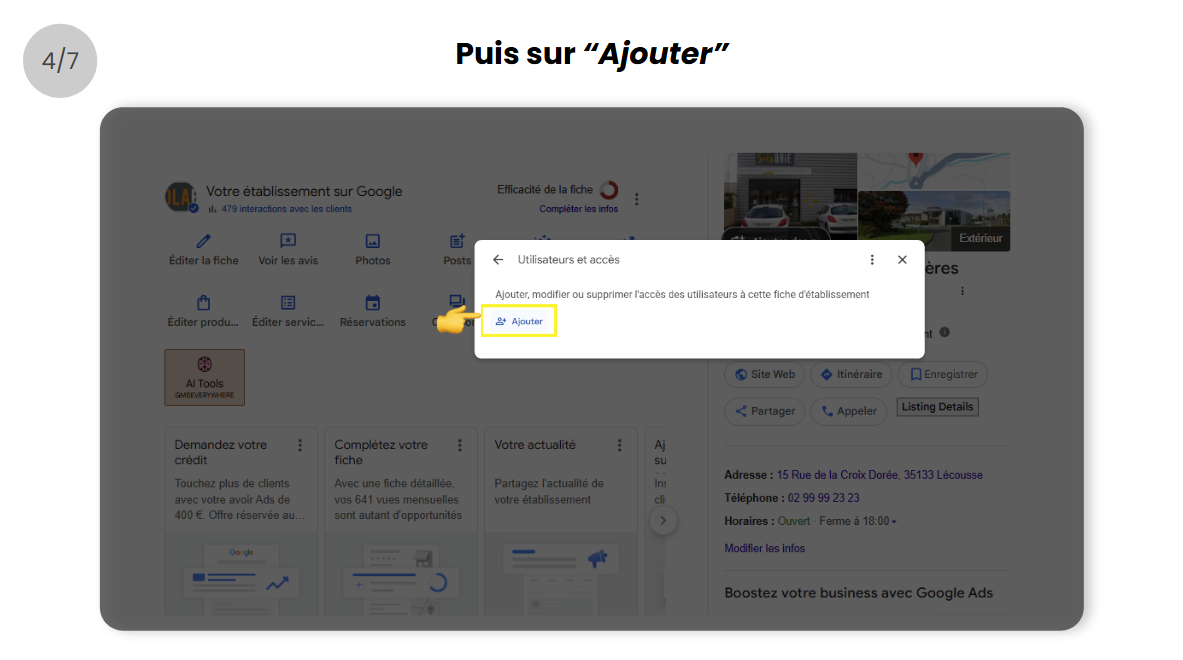Open the Modifier les infos link
Screen dimensions: 1183x660
point(764,548)
